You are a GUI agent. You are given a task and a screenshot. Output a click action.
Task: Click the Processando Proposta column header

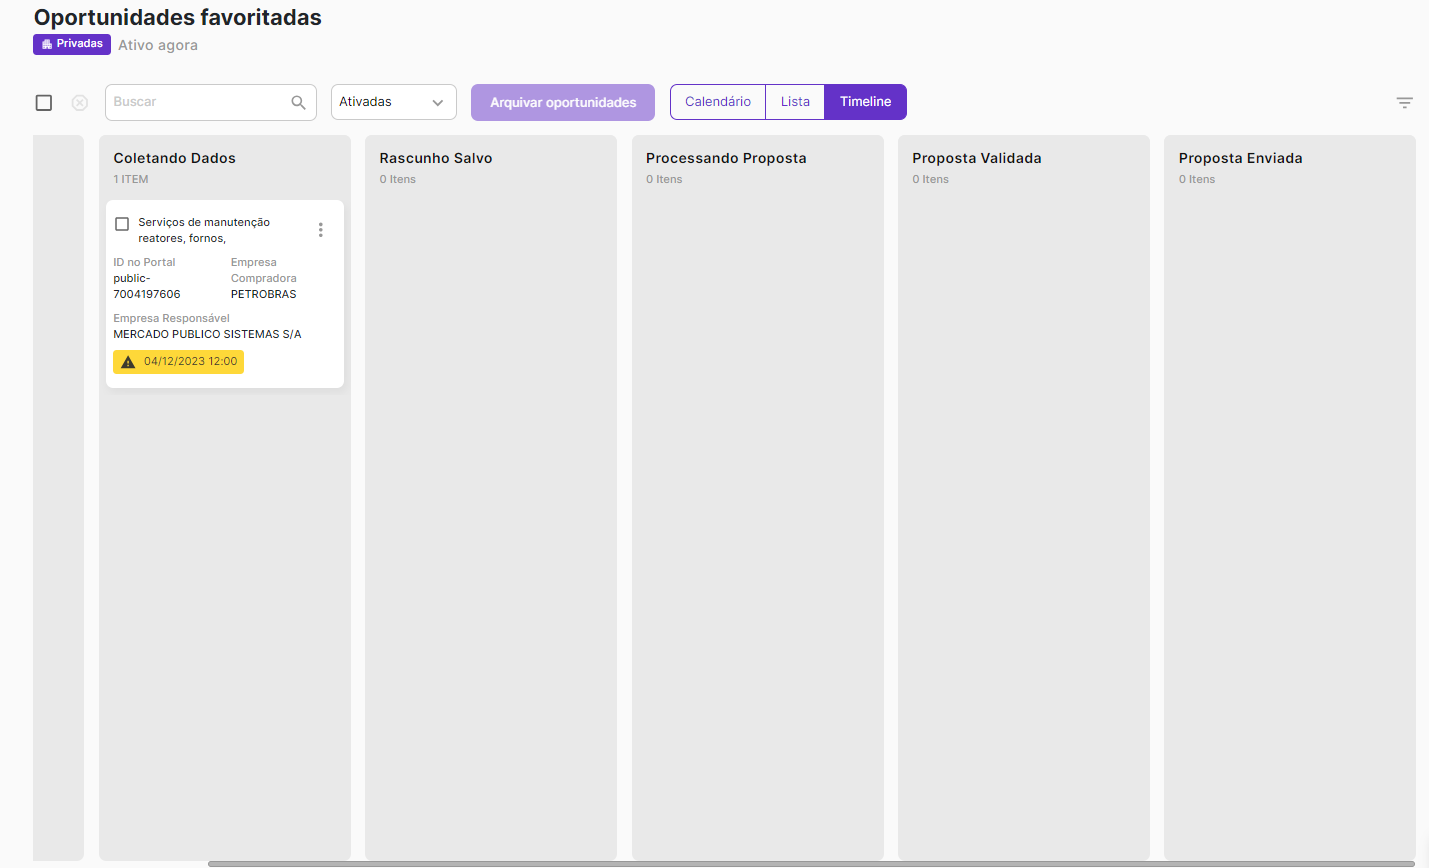click(726, 158)
